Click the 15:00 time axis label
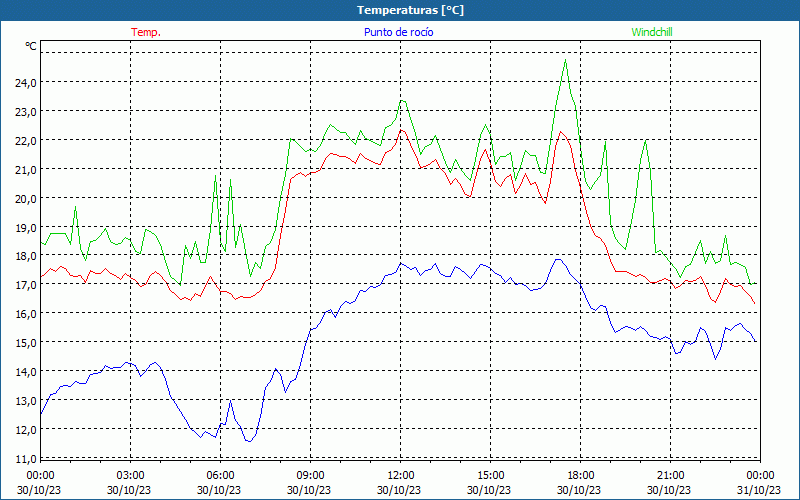Screen dimensions: 800x500 coord(490,476)
